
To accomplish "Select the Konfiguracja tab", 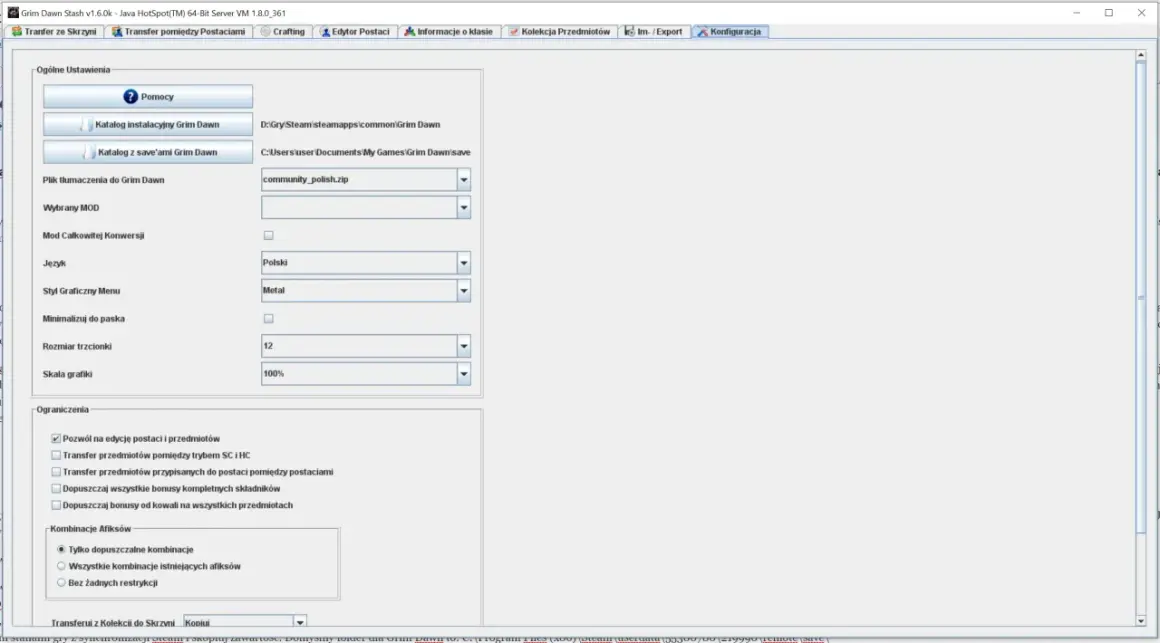I will [x=729, y=32].
